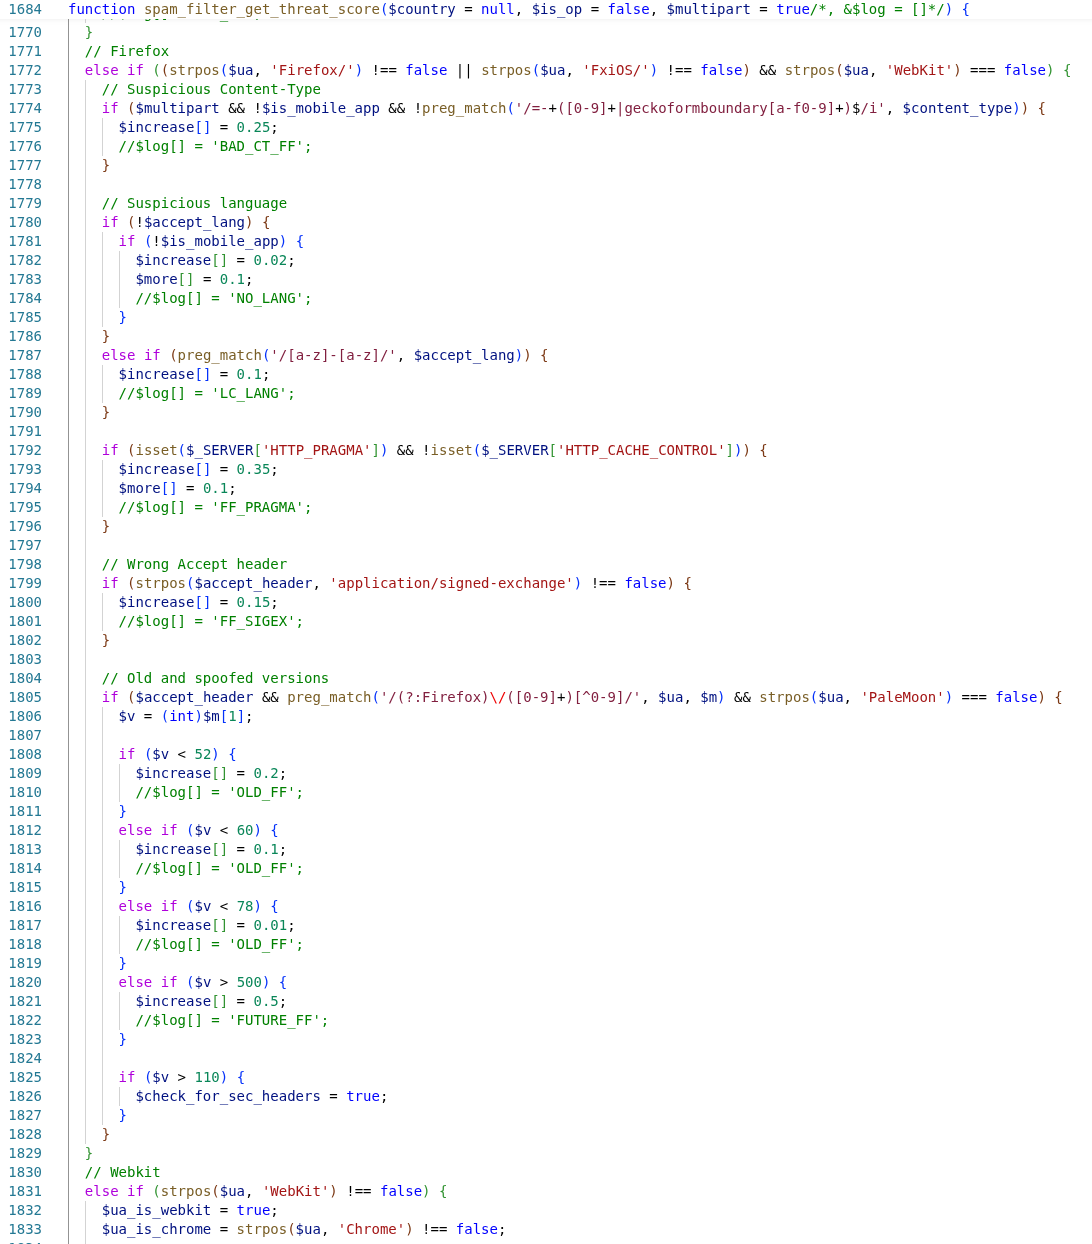Click the '// Webkit' comment

point(123,1172)
